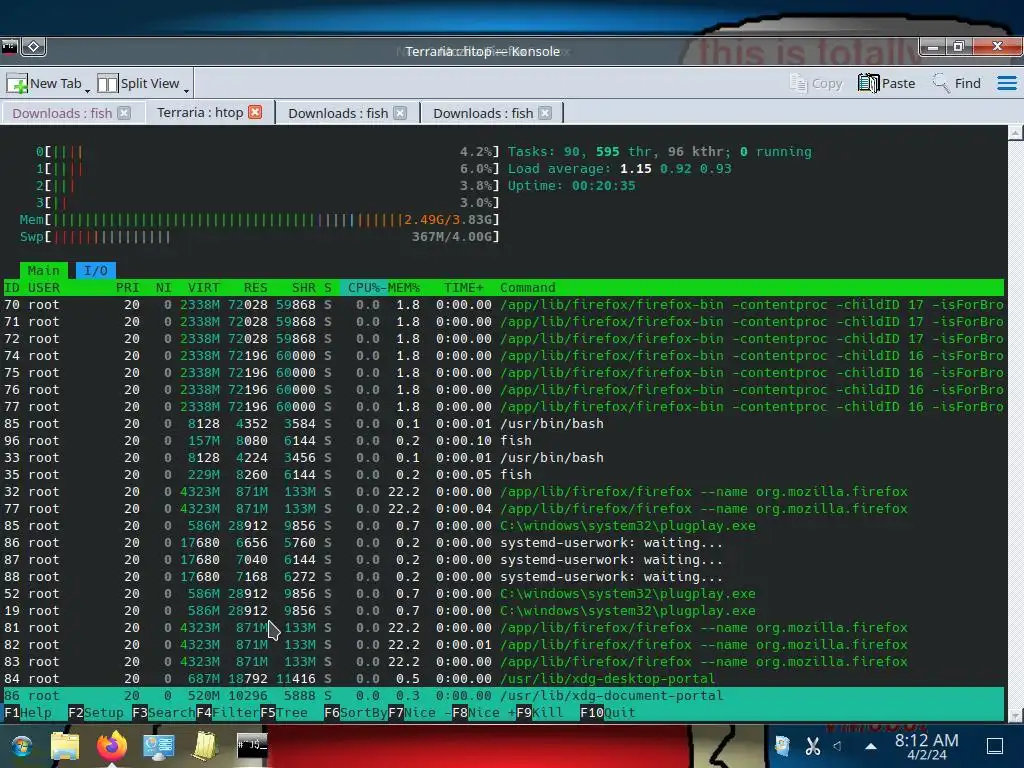Close the Terraria : htop tab
1024x768 pixels.
coord(255,112)
